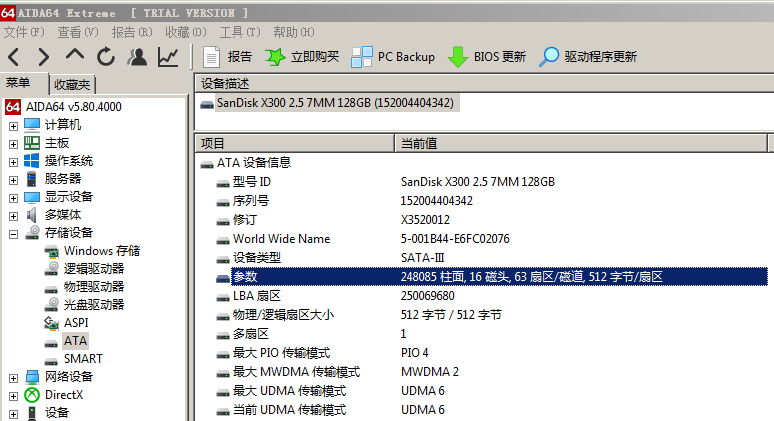Open the 文件(F) menu
Image resolution: width=774 pixels, height=421 pixels.
click(24, 32)
